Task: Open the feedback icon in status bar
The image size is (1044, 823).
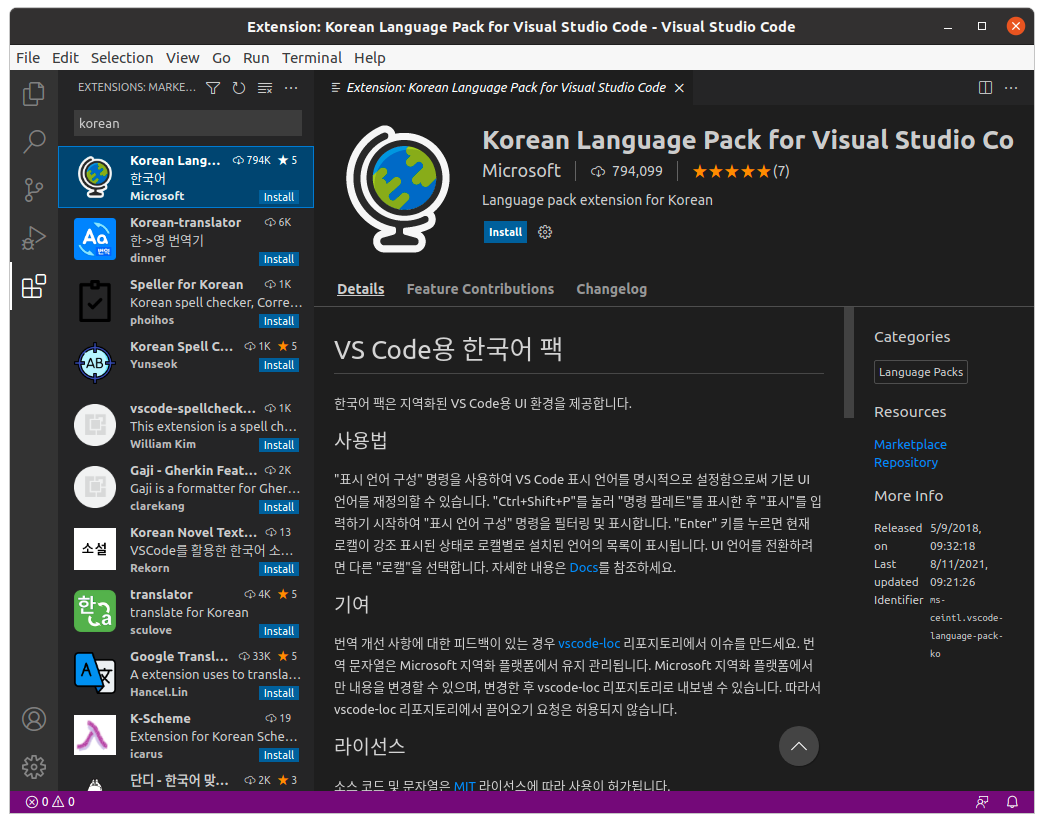Action: click(982, 802)
